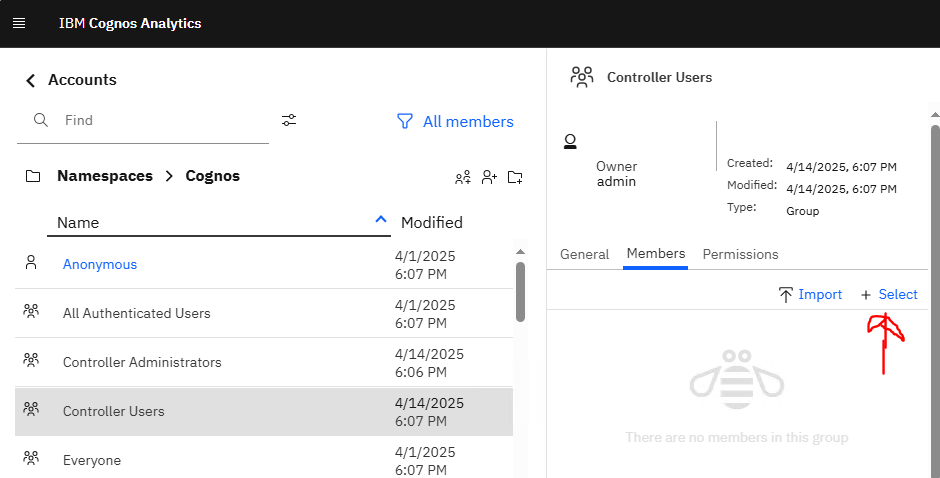Screen dimensions: 940x478
Task: Click Namespaces in the breadcrumb
Action: point(105,176)
